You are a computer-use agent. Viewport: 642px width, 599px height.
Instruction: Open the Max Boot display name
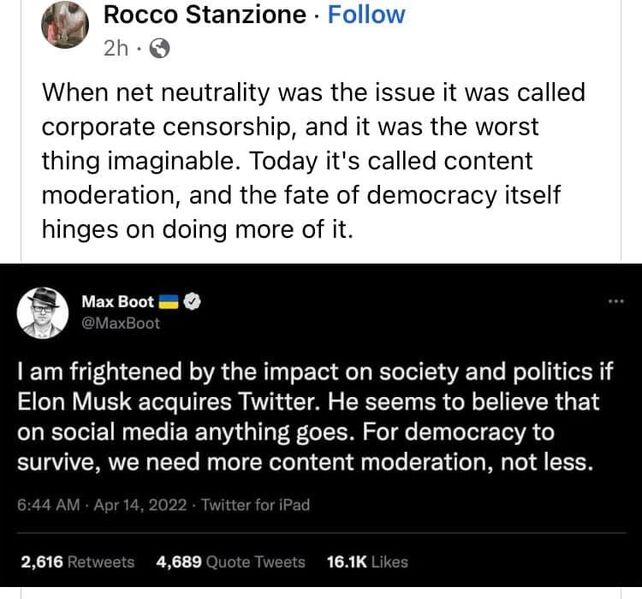click(116, 301)
